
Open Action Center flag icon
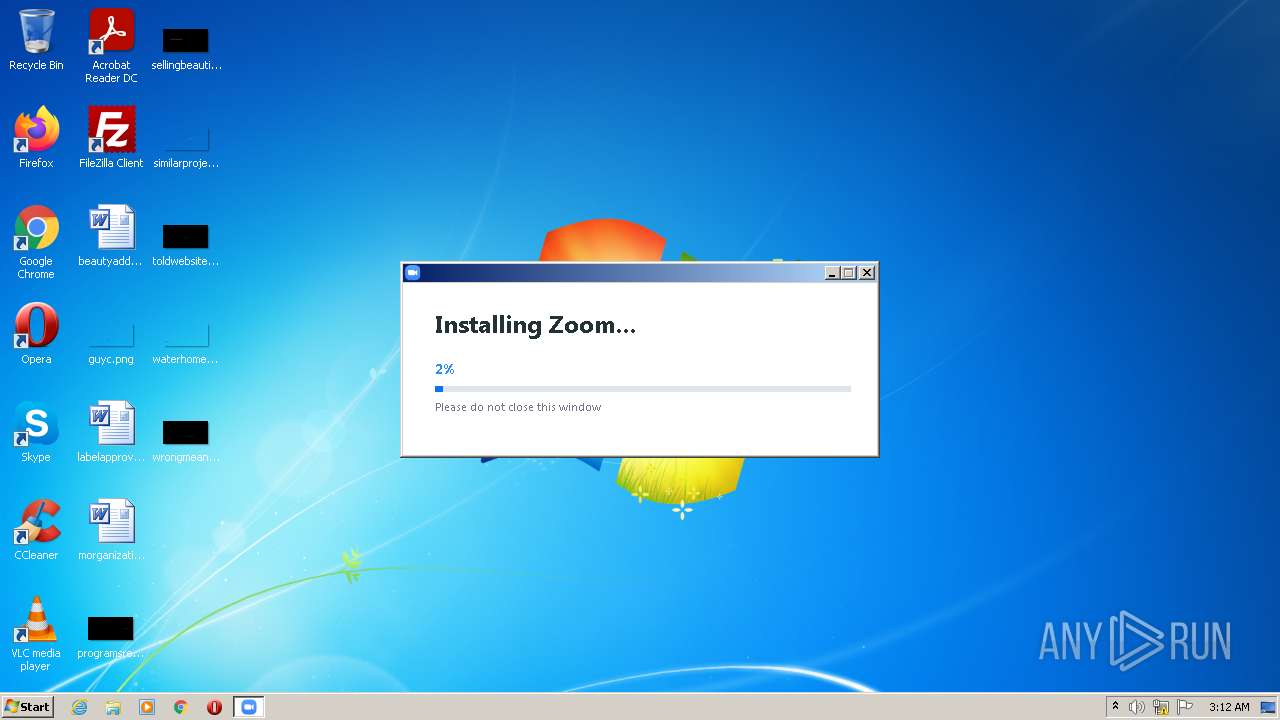coord(1185,707)
